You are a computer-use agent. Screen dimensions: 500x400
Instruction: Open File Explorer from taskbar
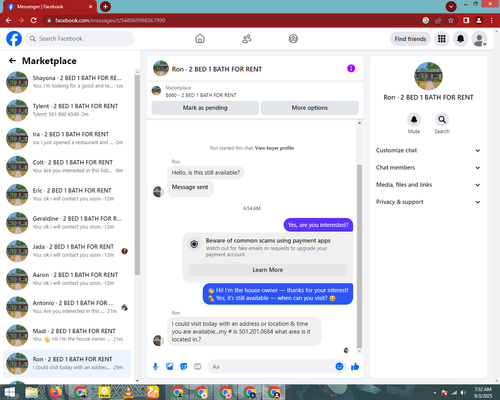point(32,392)
